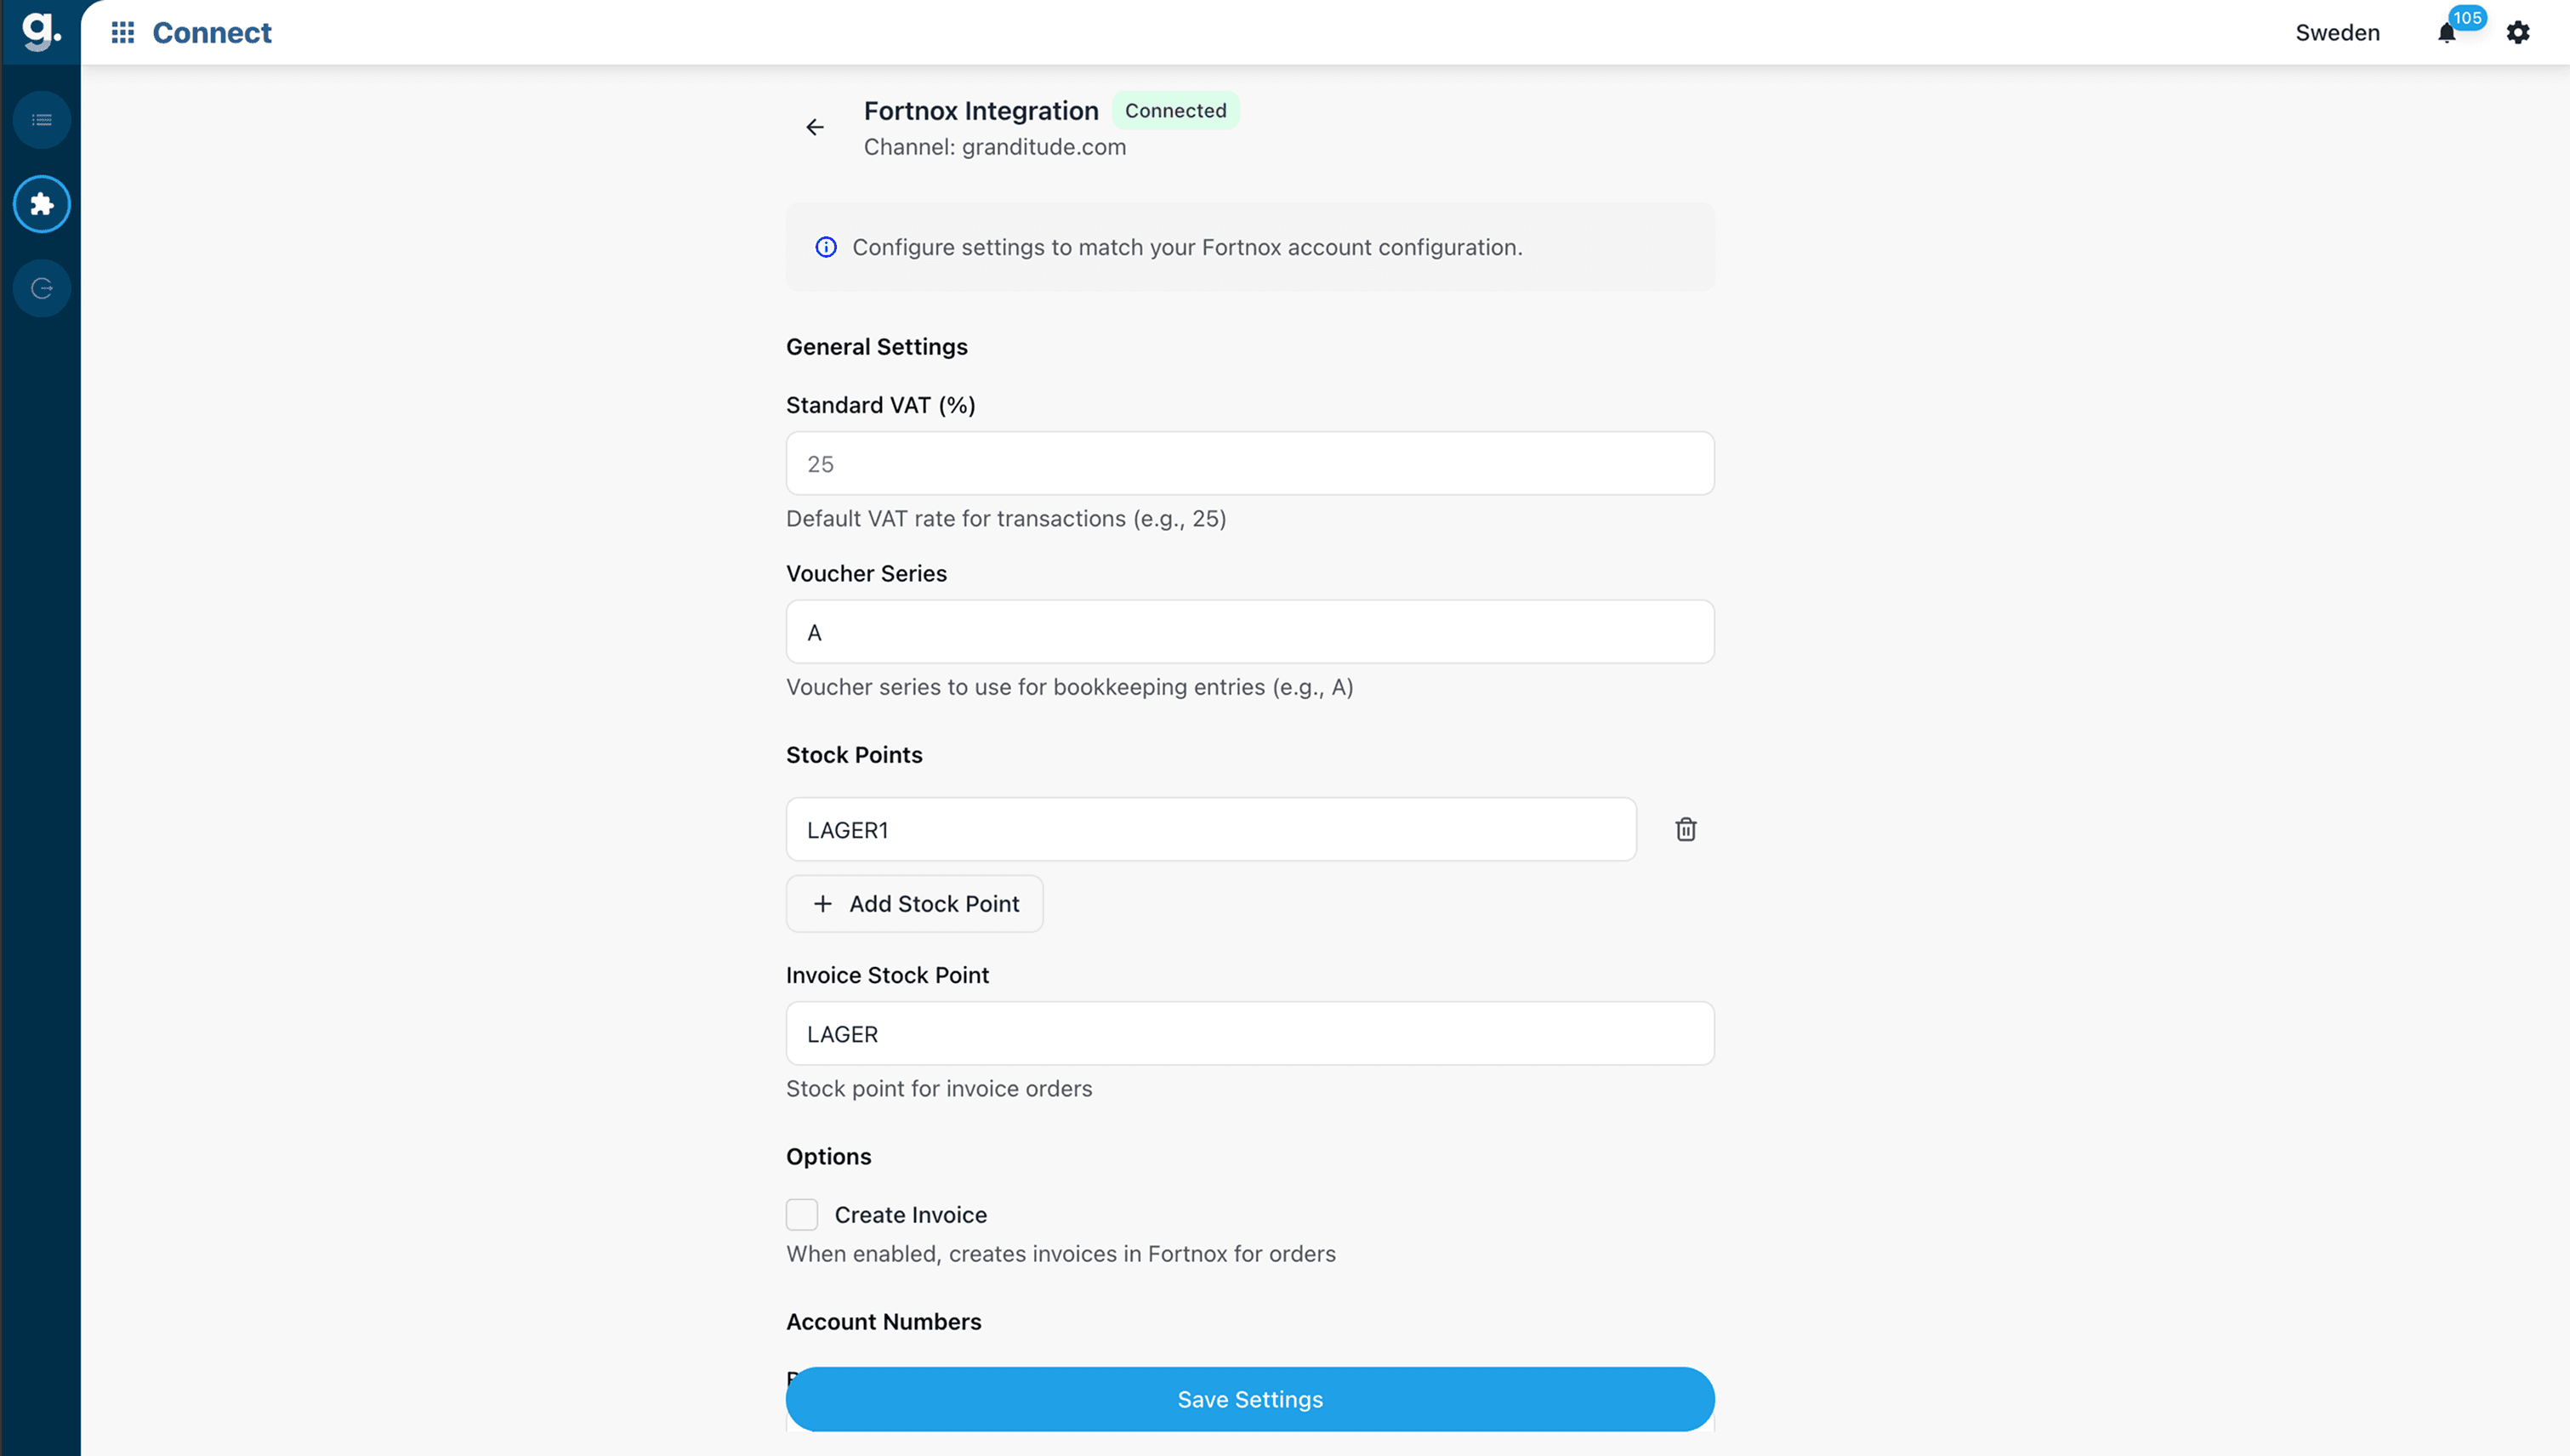Image resolution: width=2570 pixels, height=1456 pixels.
Task: Click the info icon in the configuration banner
Action: [825, 247]
